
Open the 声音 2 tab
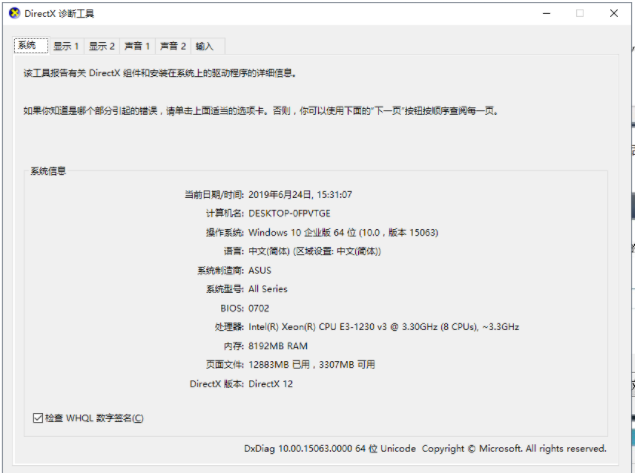click(x=173, y=46)
